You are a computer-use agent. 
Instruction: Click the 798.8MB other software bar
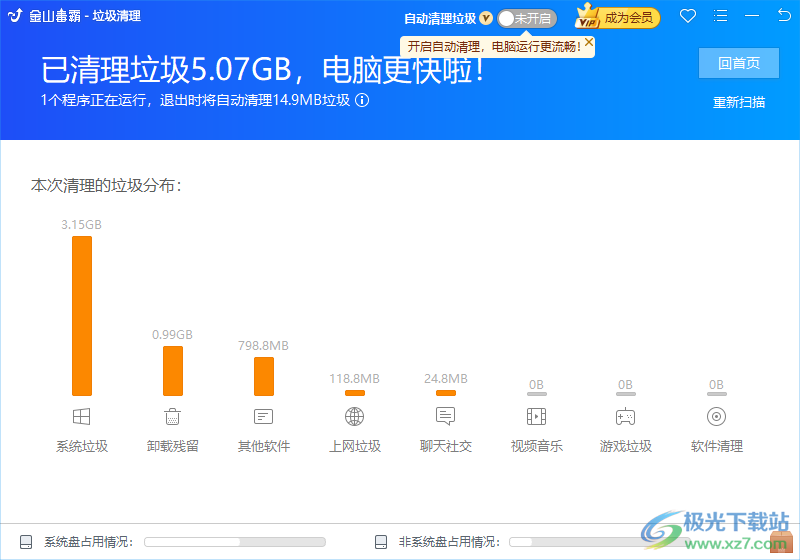tap(264, 376)
